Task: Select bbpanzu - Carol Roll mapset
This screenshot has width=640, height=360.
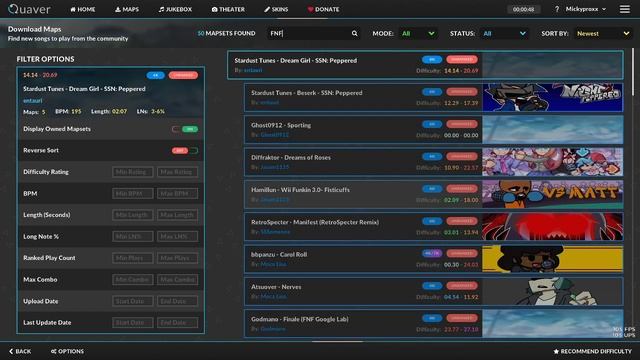Action: 433,259
